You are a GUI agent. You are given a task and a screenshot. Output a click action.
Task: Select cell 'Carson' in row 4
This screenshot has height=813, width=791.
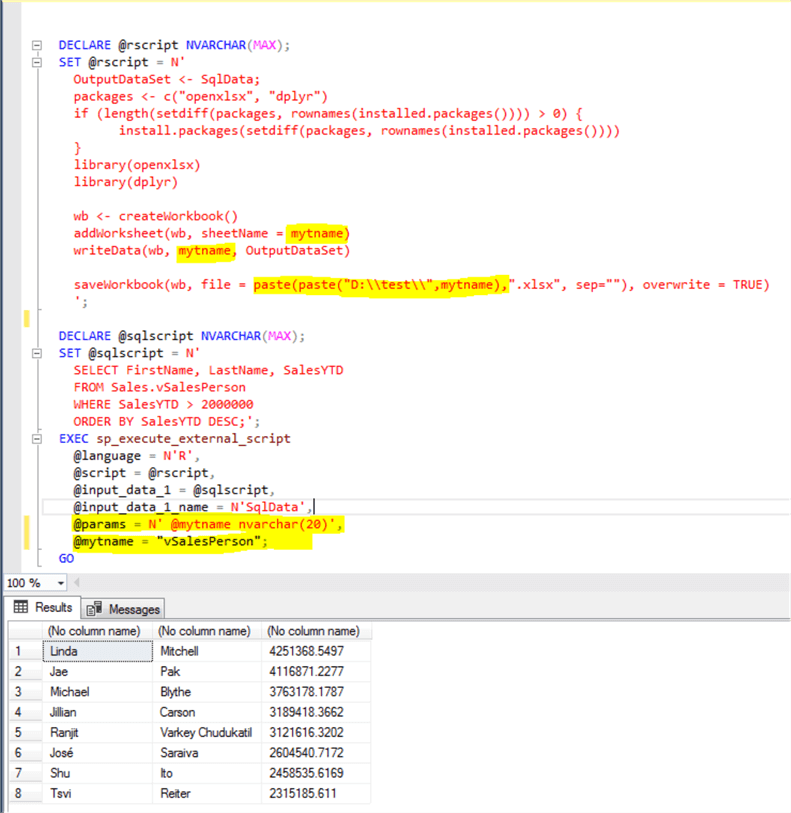coord(207,712)
